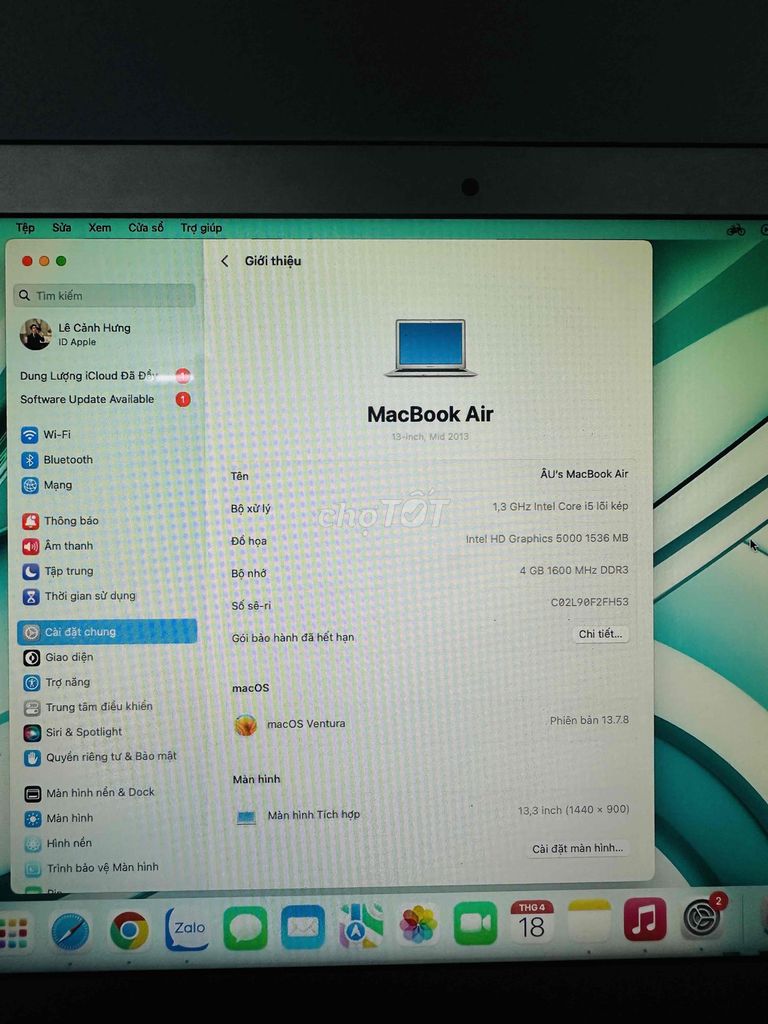This screenshot has width=768, height=1024.
Task: Open FaceTime from the Dock
Action: pos(475,923)
